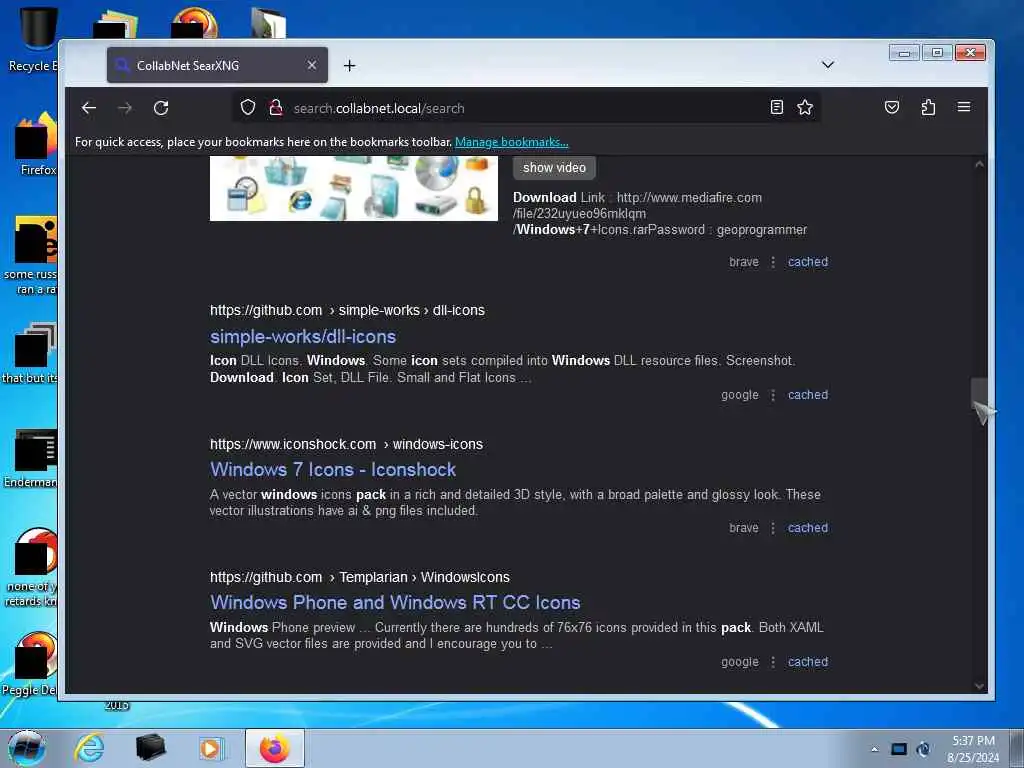This screenshot has width=1024, height=768.
Task: Click the iconshock.com URL text
Action: click(346, 444)
